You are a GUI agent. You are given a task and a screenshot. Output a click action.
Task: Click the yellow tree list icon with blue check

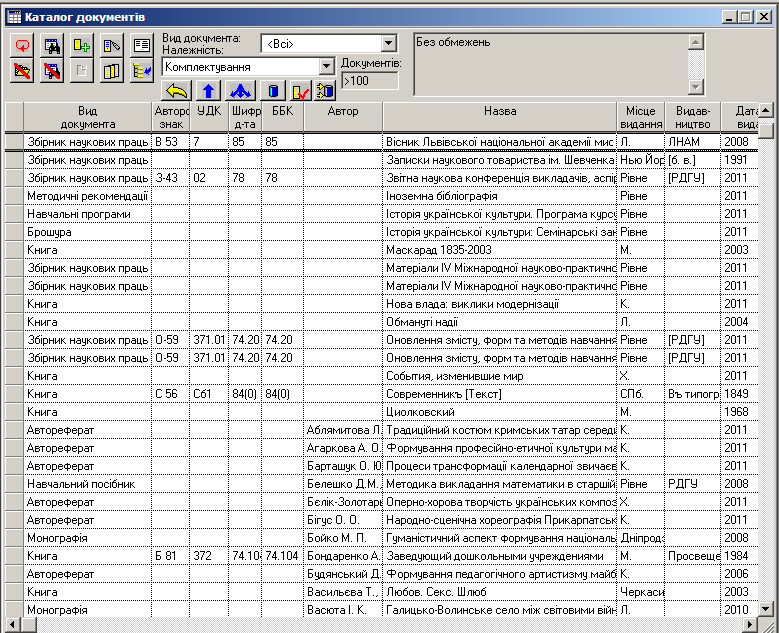coord(142,71)
